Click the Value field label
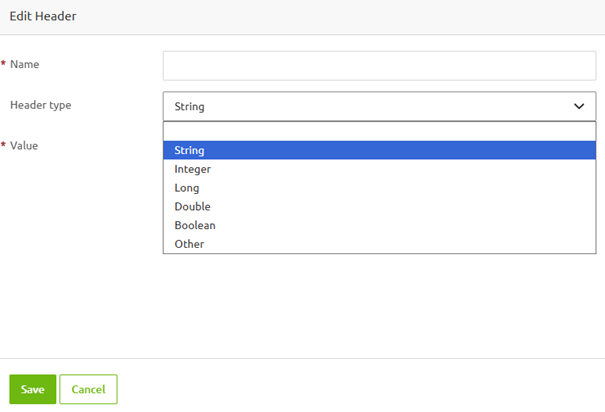The height and width of the screenshot is (412, 605). tap(24, 146)
